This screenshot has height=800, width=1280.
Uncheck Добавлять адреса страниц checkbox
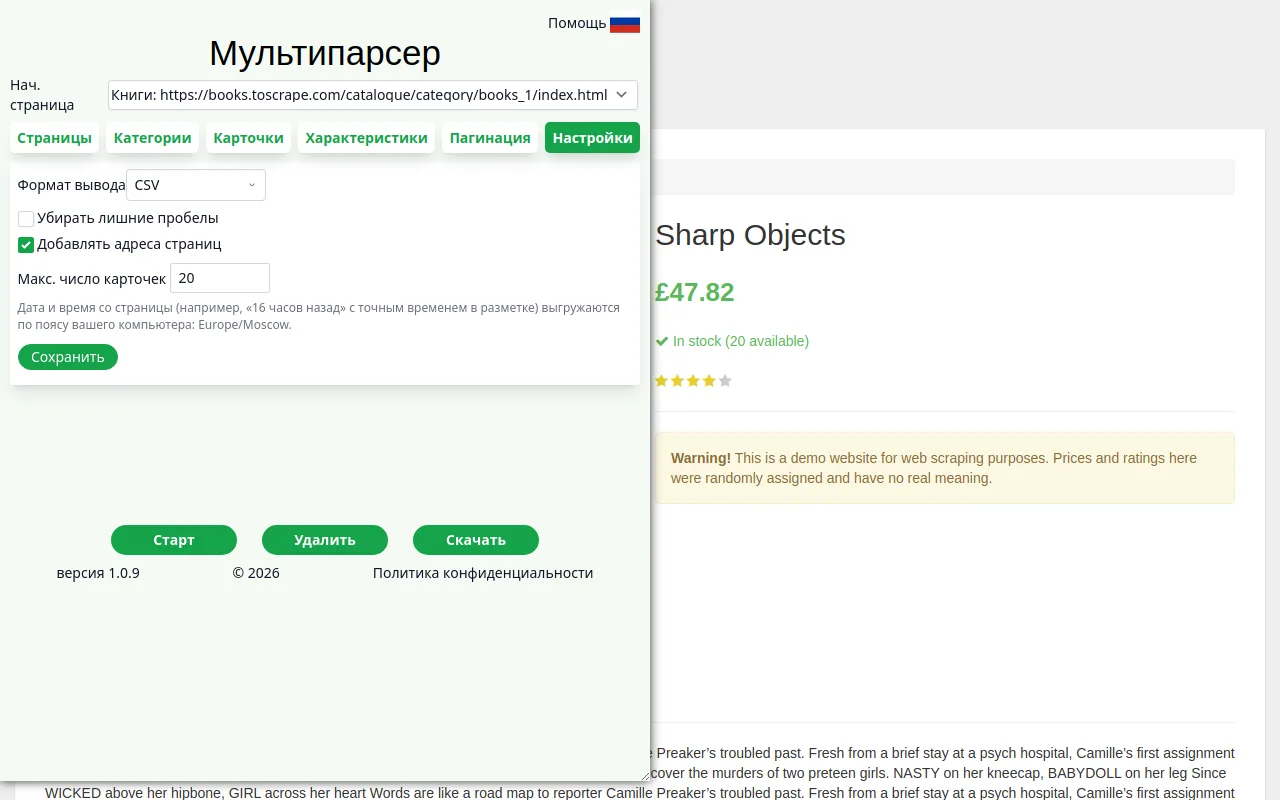pyautogui.click(x=26, y=245)
